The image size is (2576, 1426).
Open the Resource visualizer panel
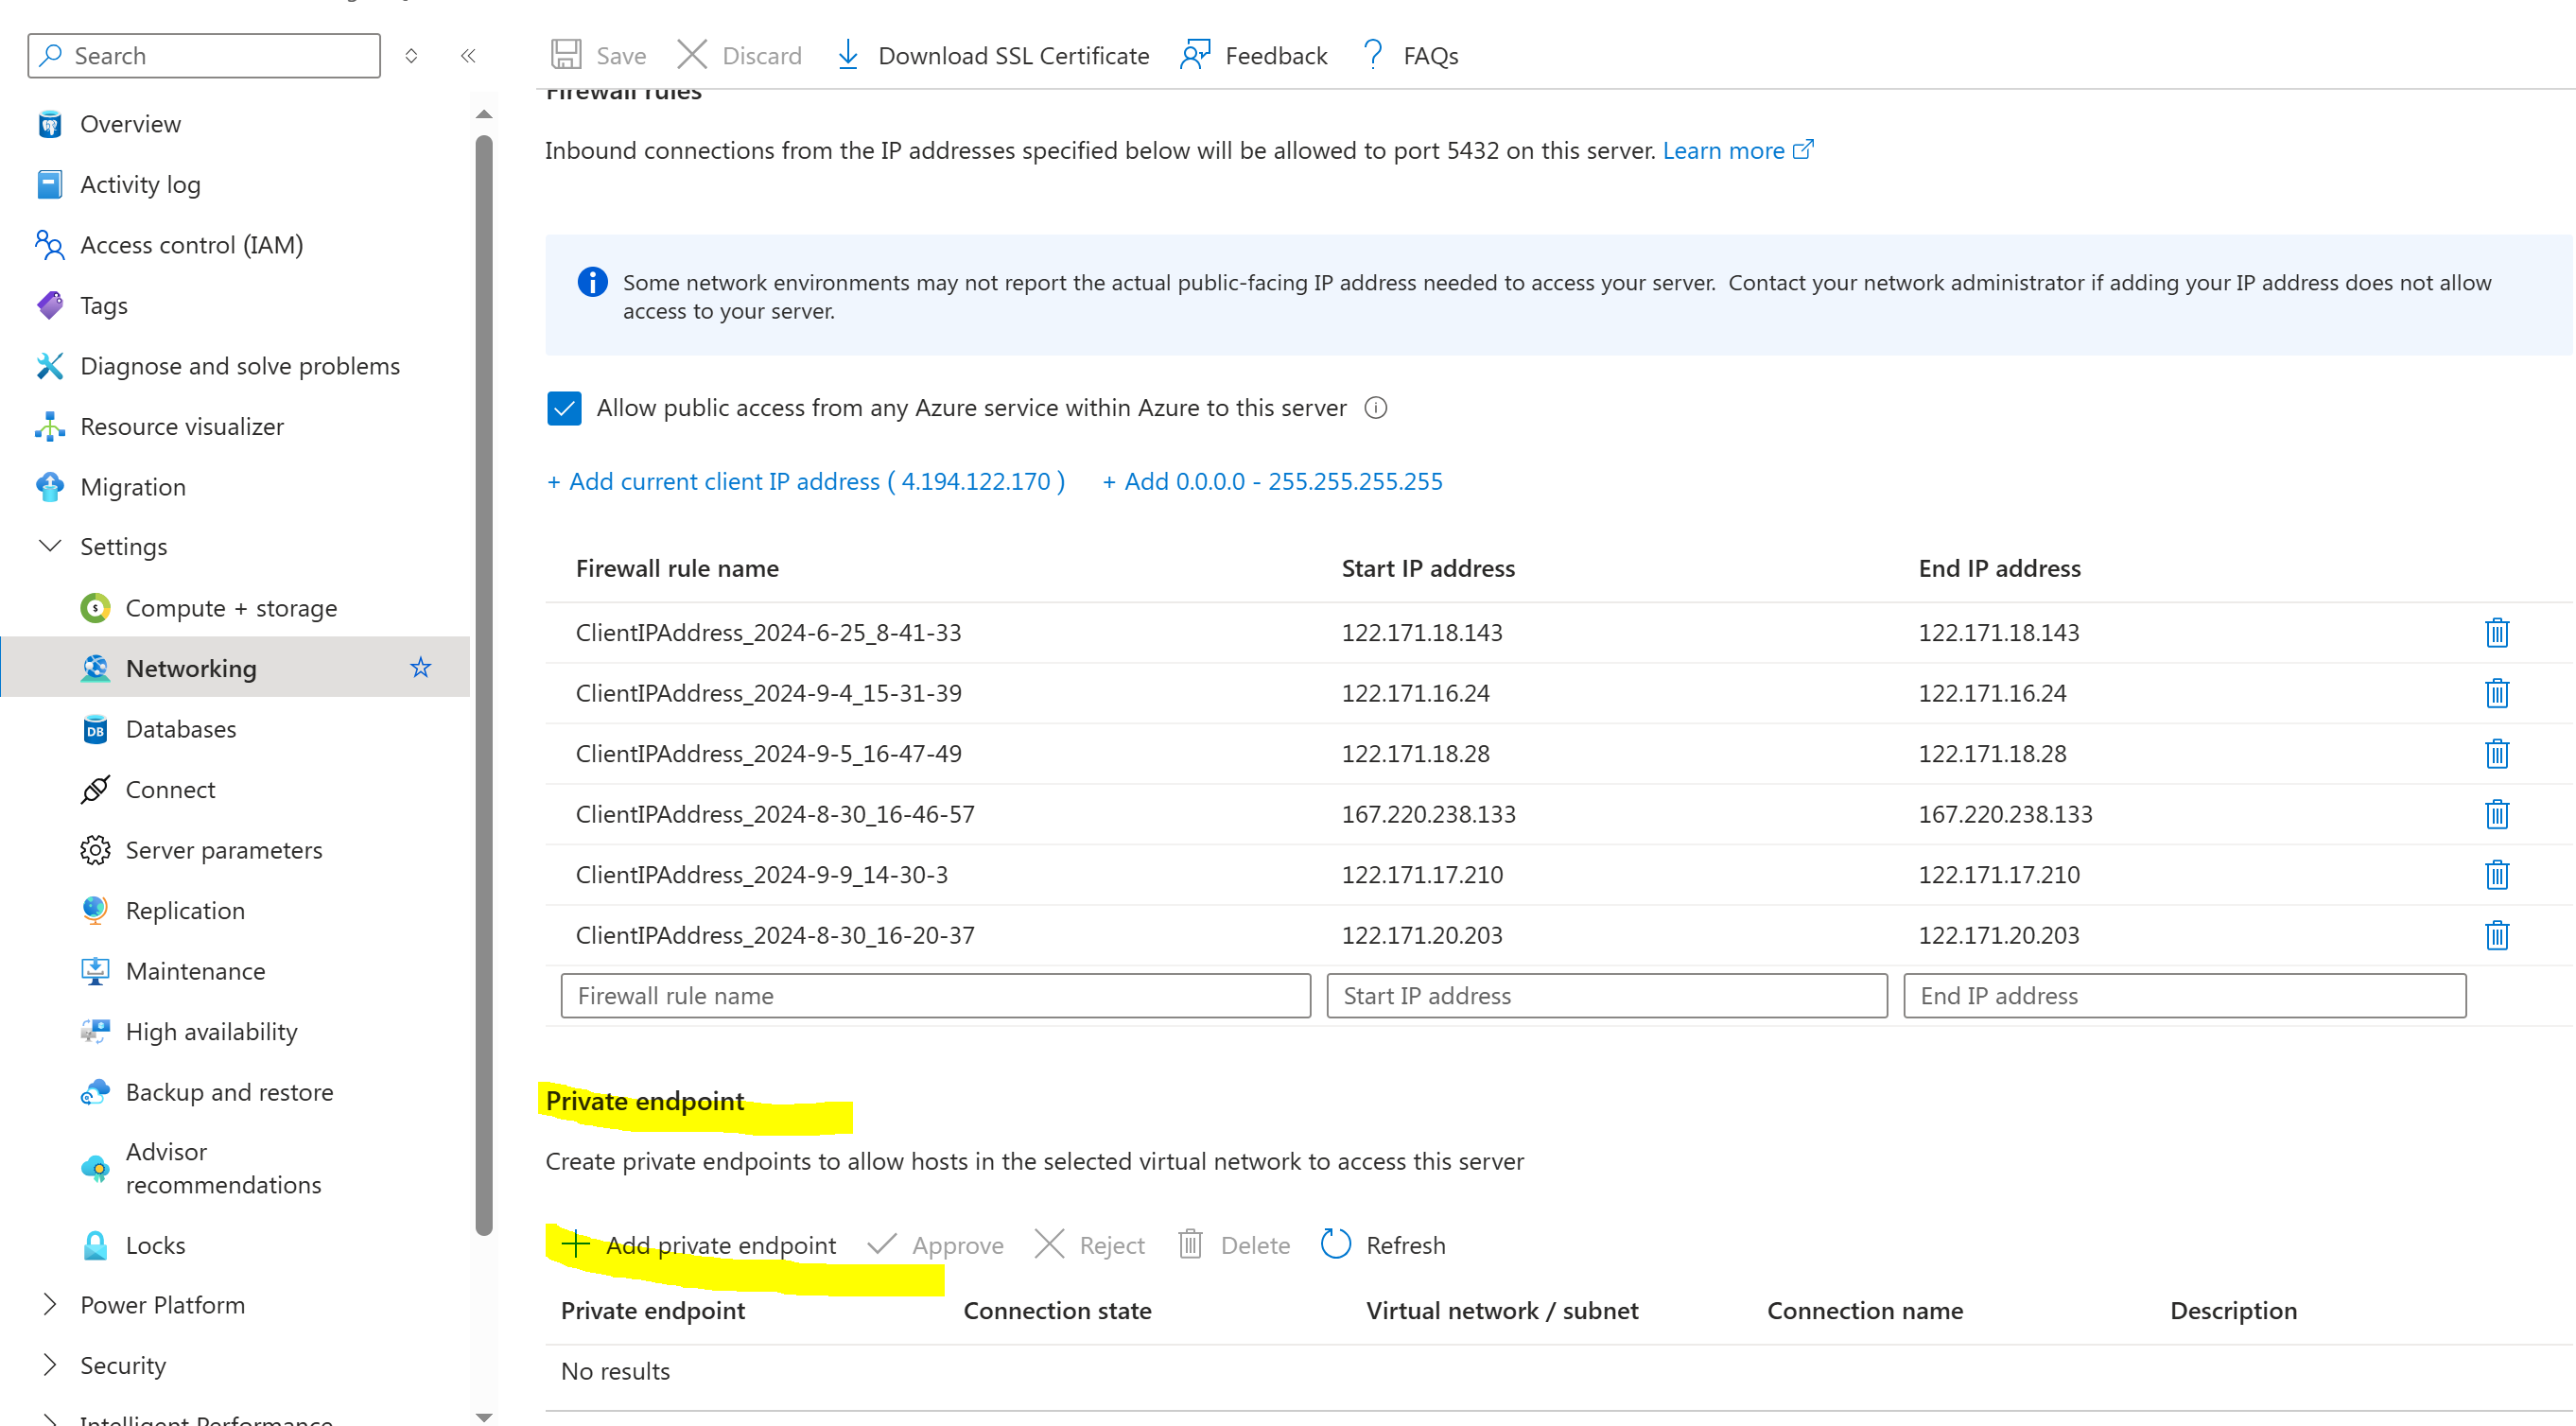(182, 426)
